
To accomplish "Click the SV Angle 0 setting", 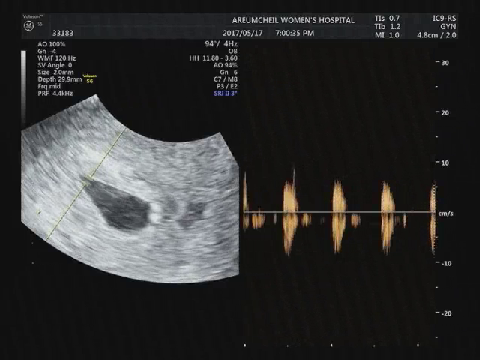I will pyautogui.click(x=55, y=65).
